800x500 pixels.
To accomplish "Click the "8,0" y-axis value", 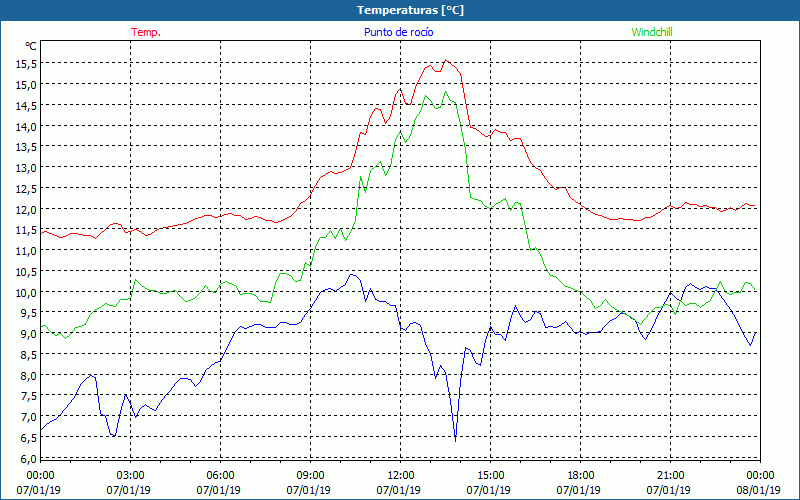I will tap(28, 375).
